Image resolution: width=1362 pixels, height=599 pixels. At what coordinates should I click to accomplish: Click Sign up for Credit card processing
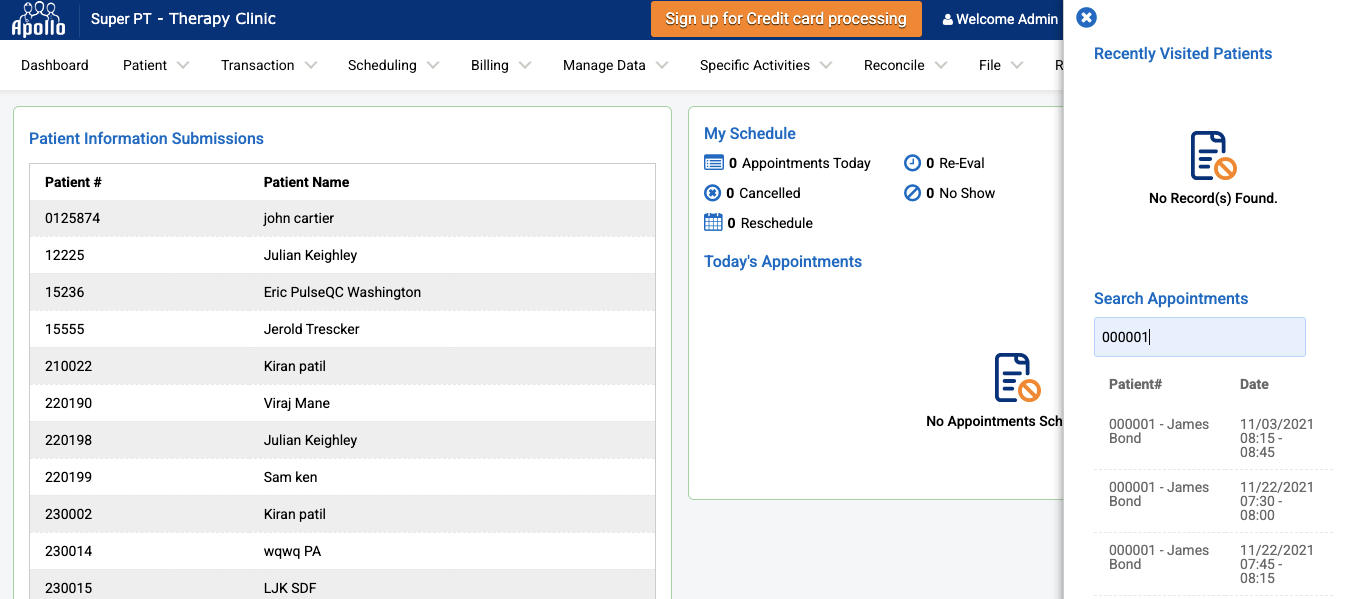786,19
